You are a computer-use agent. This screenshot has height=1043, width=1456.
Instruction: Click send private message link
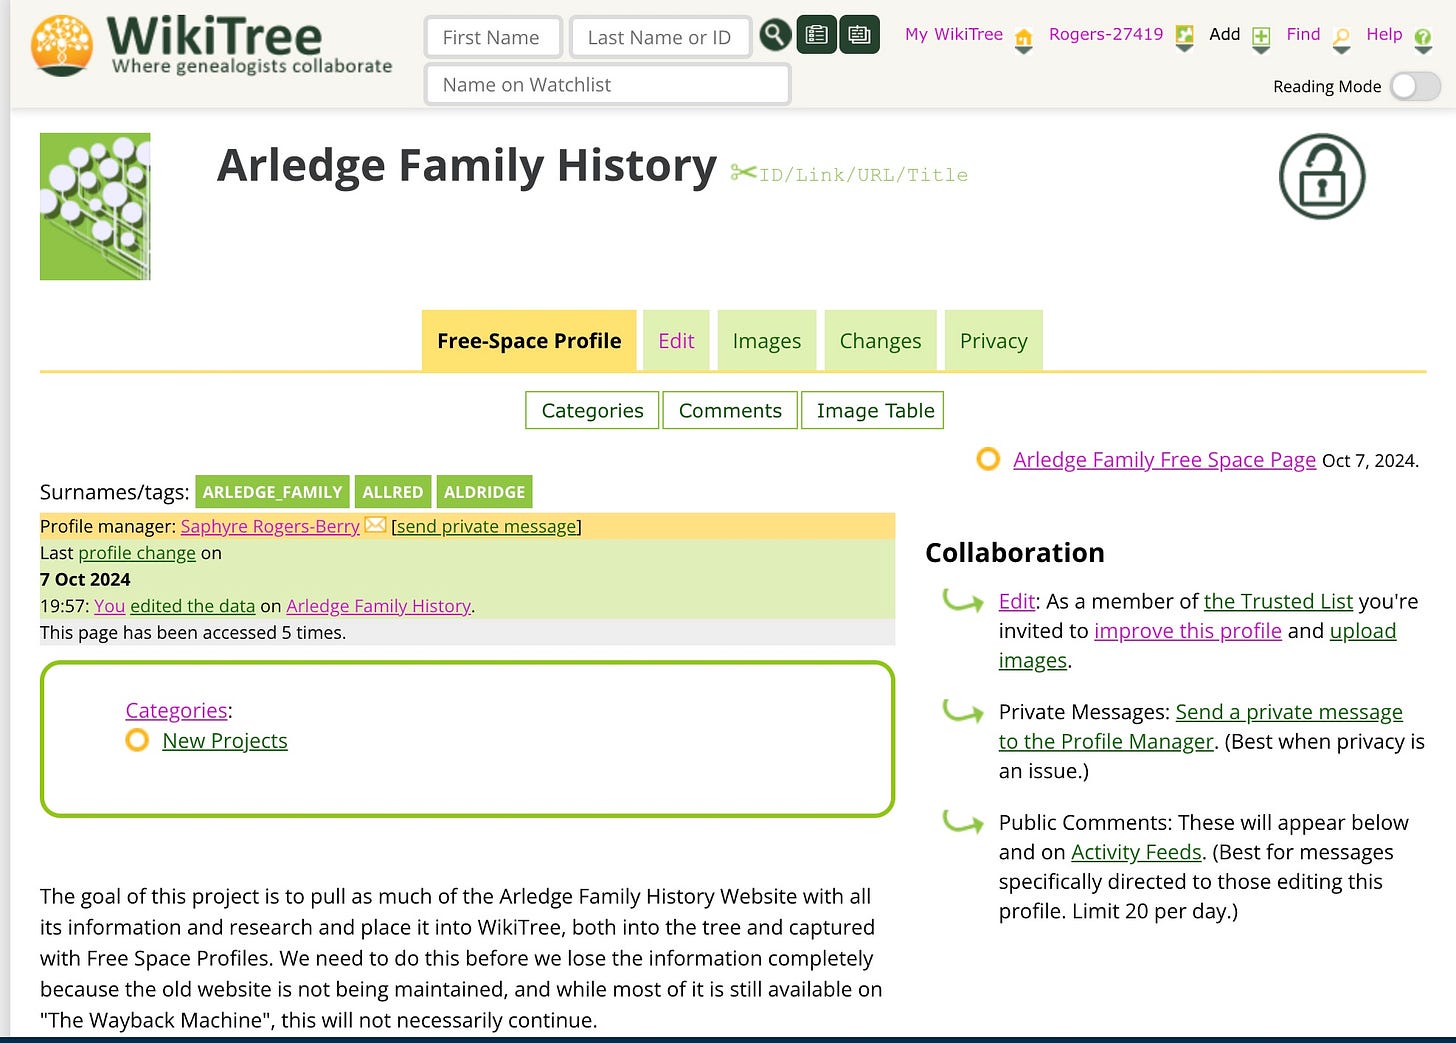[x=486, y=526]
